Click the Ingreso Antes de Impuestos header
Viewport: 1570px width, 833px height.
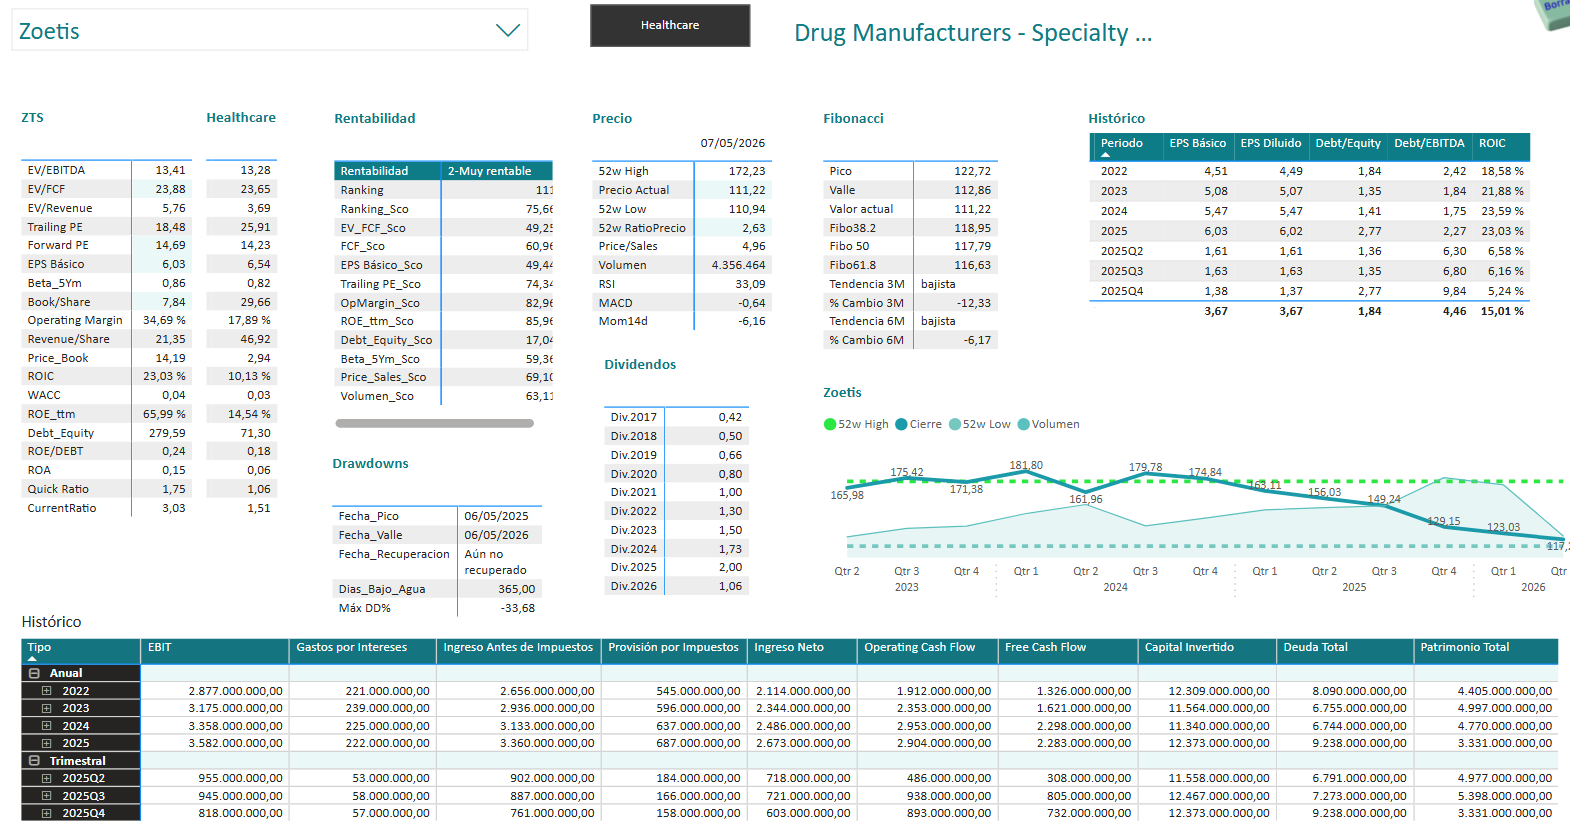pyautogui.click(x=518, y=651)
